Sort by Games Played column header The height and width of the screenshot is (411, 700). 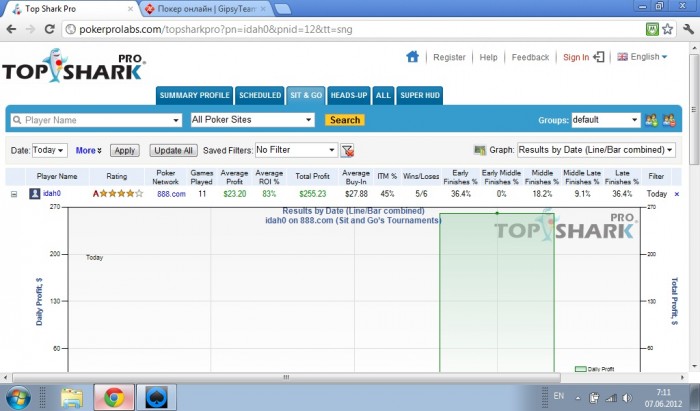coord(202,177)
